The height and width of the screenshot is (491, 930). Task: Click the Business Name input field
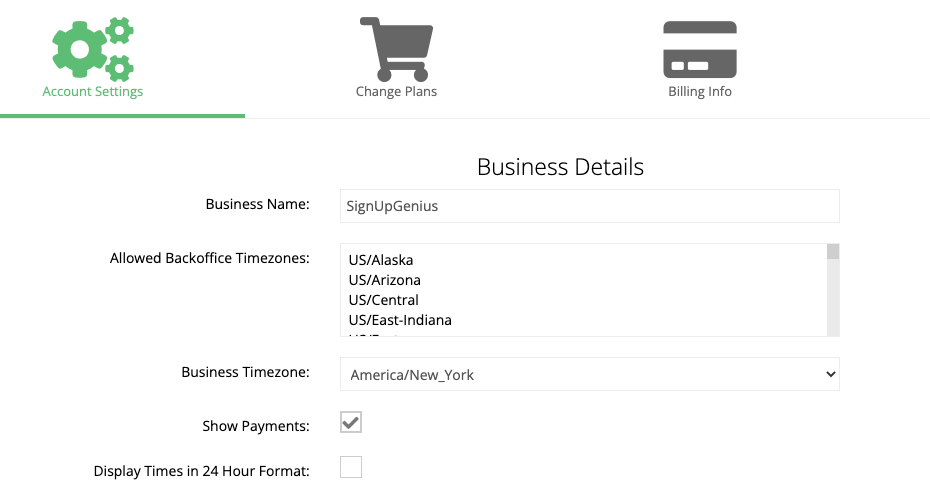(x=590, y=206)
